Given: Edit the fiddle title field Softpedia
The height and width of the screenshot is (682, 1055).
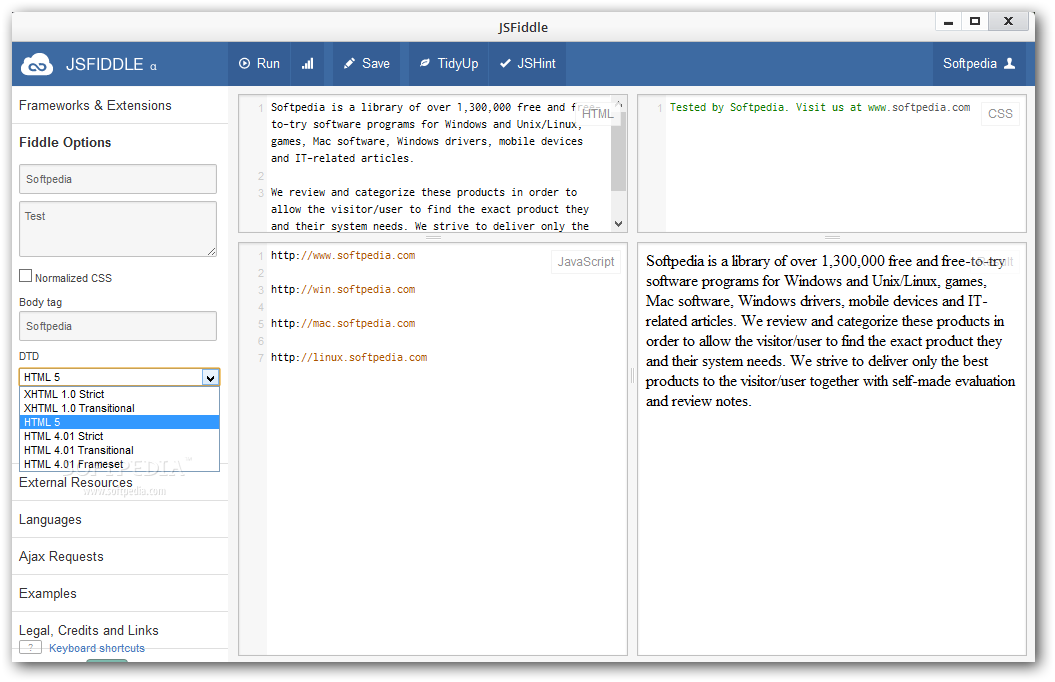Looking at the screenshot, I should 118,179.
